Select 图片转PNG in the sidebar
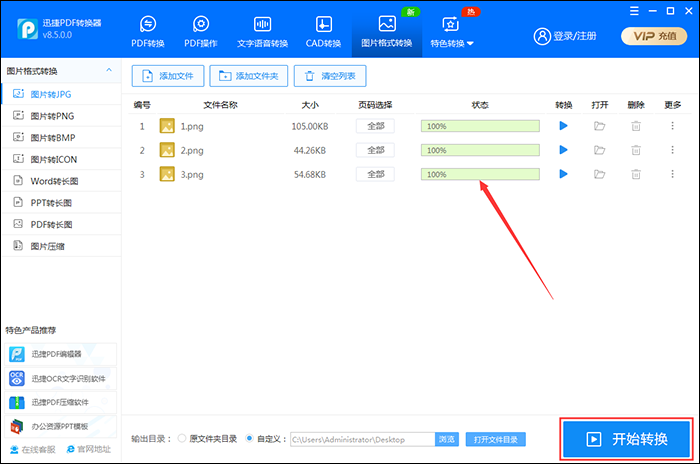The width and height of the screenshot is (700, 464). point(61,116)
